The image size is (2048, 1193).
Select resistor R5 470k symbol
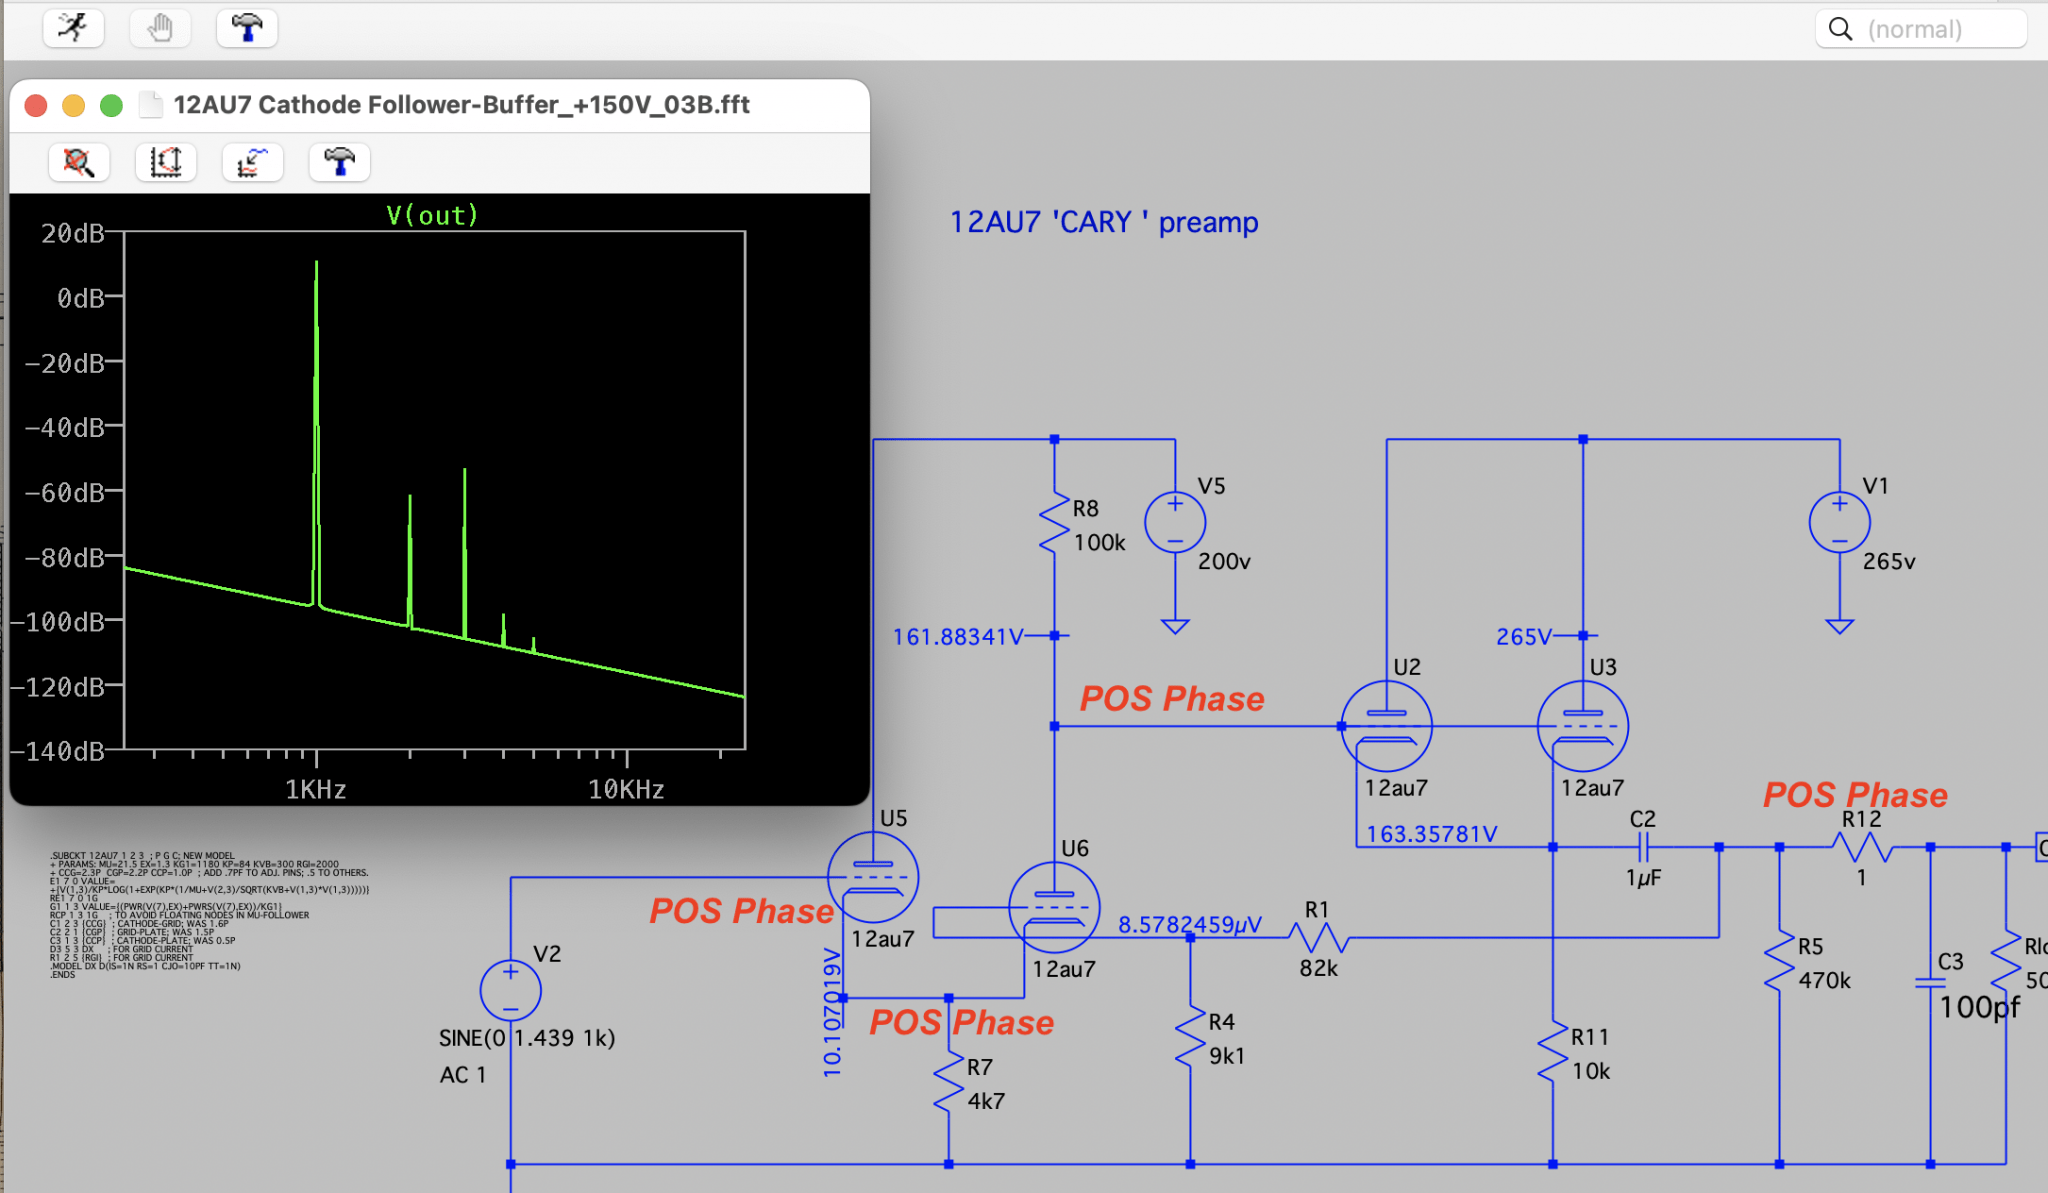tap(1779, 962)
